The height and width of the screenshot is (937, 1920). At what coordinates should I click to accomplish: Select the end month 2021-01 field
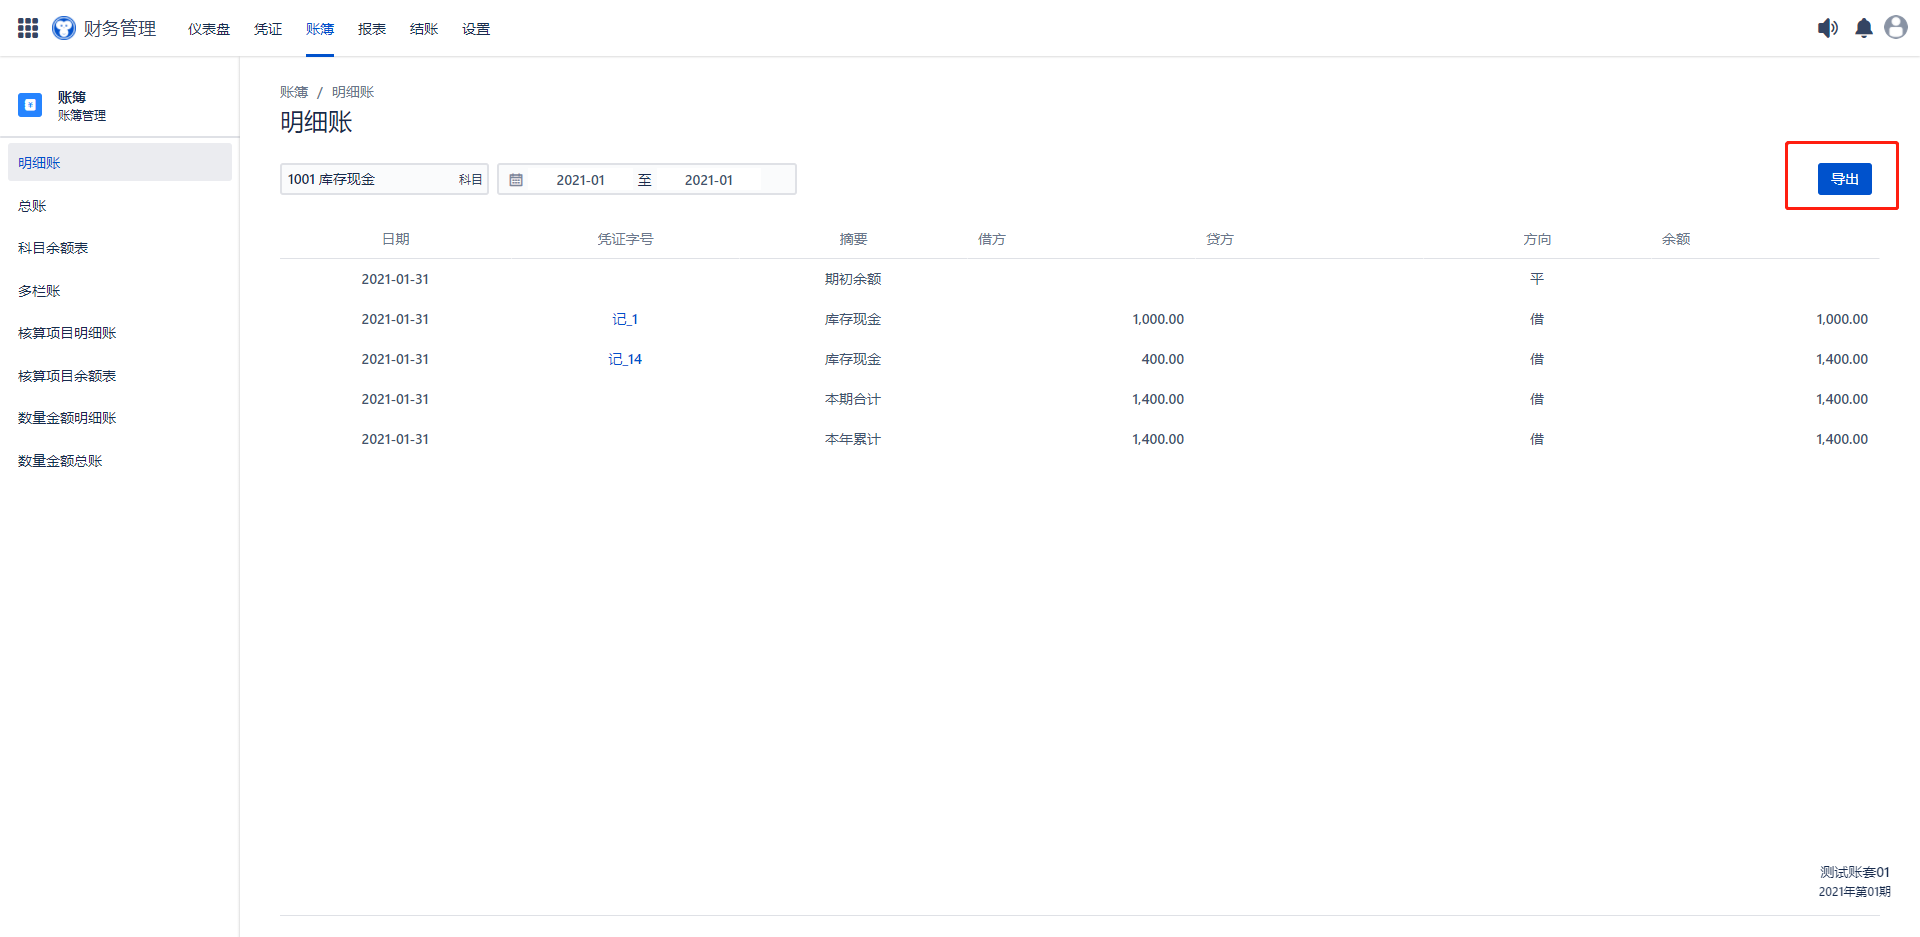[708, 180]
